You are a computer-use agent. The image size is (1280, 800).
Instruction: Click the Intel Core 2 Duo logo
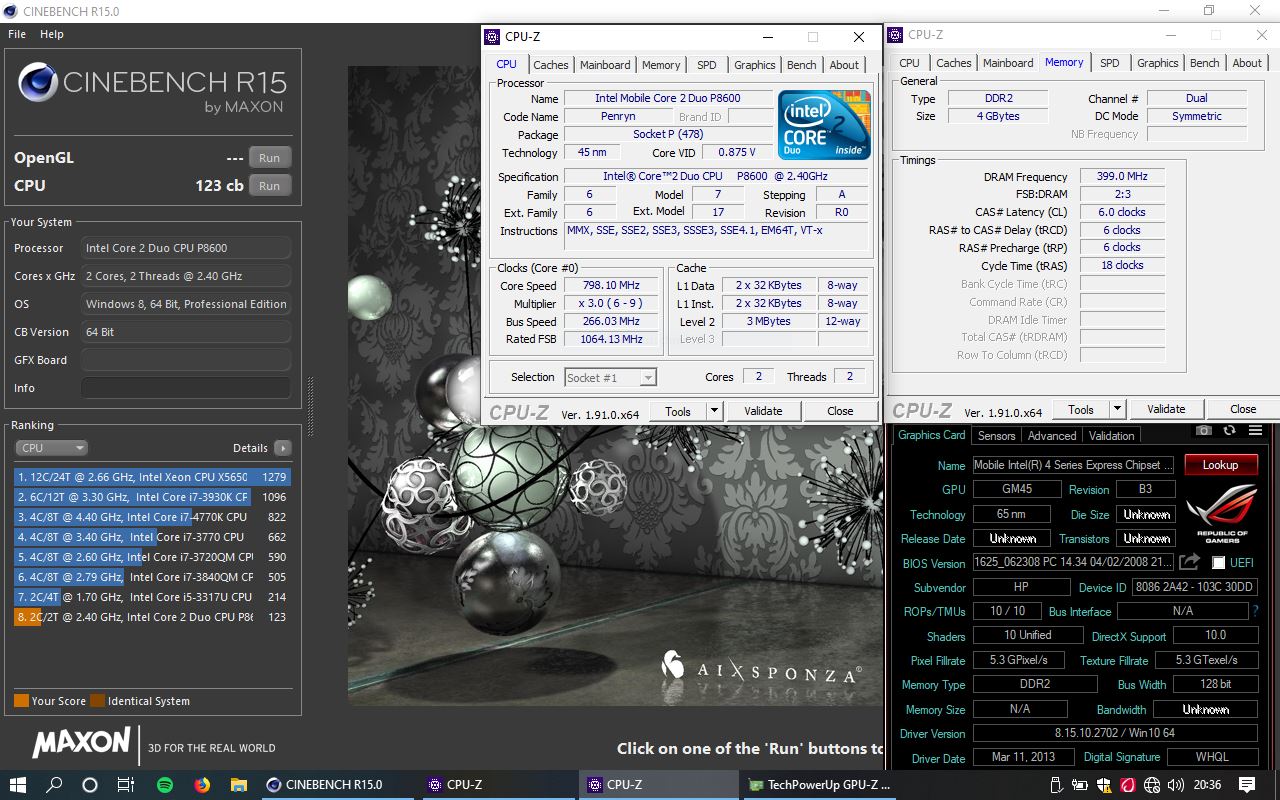[x=824, y=124]
